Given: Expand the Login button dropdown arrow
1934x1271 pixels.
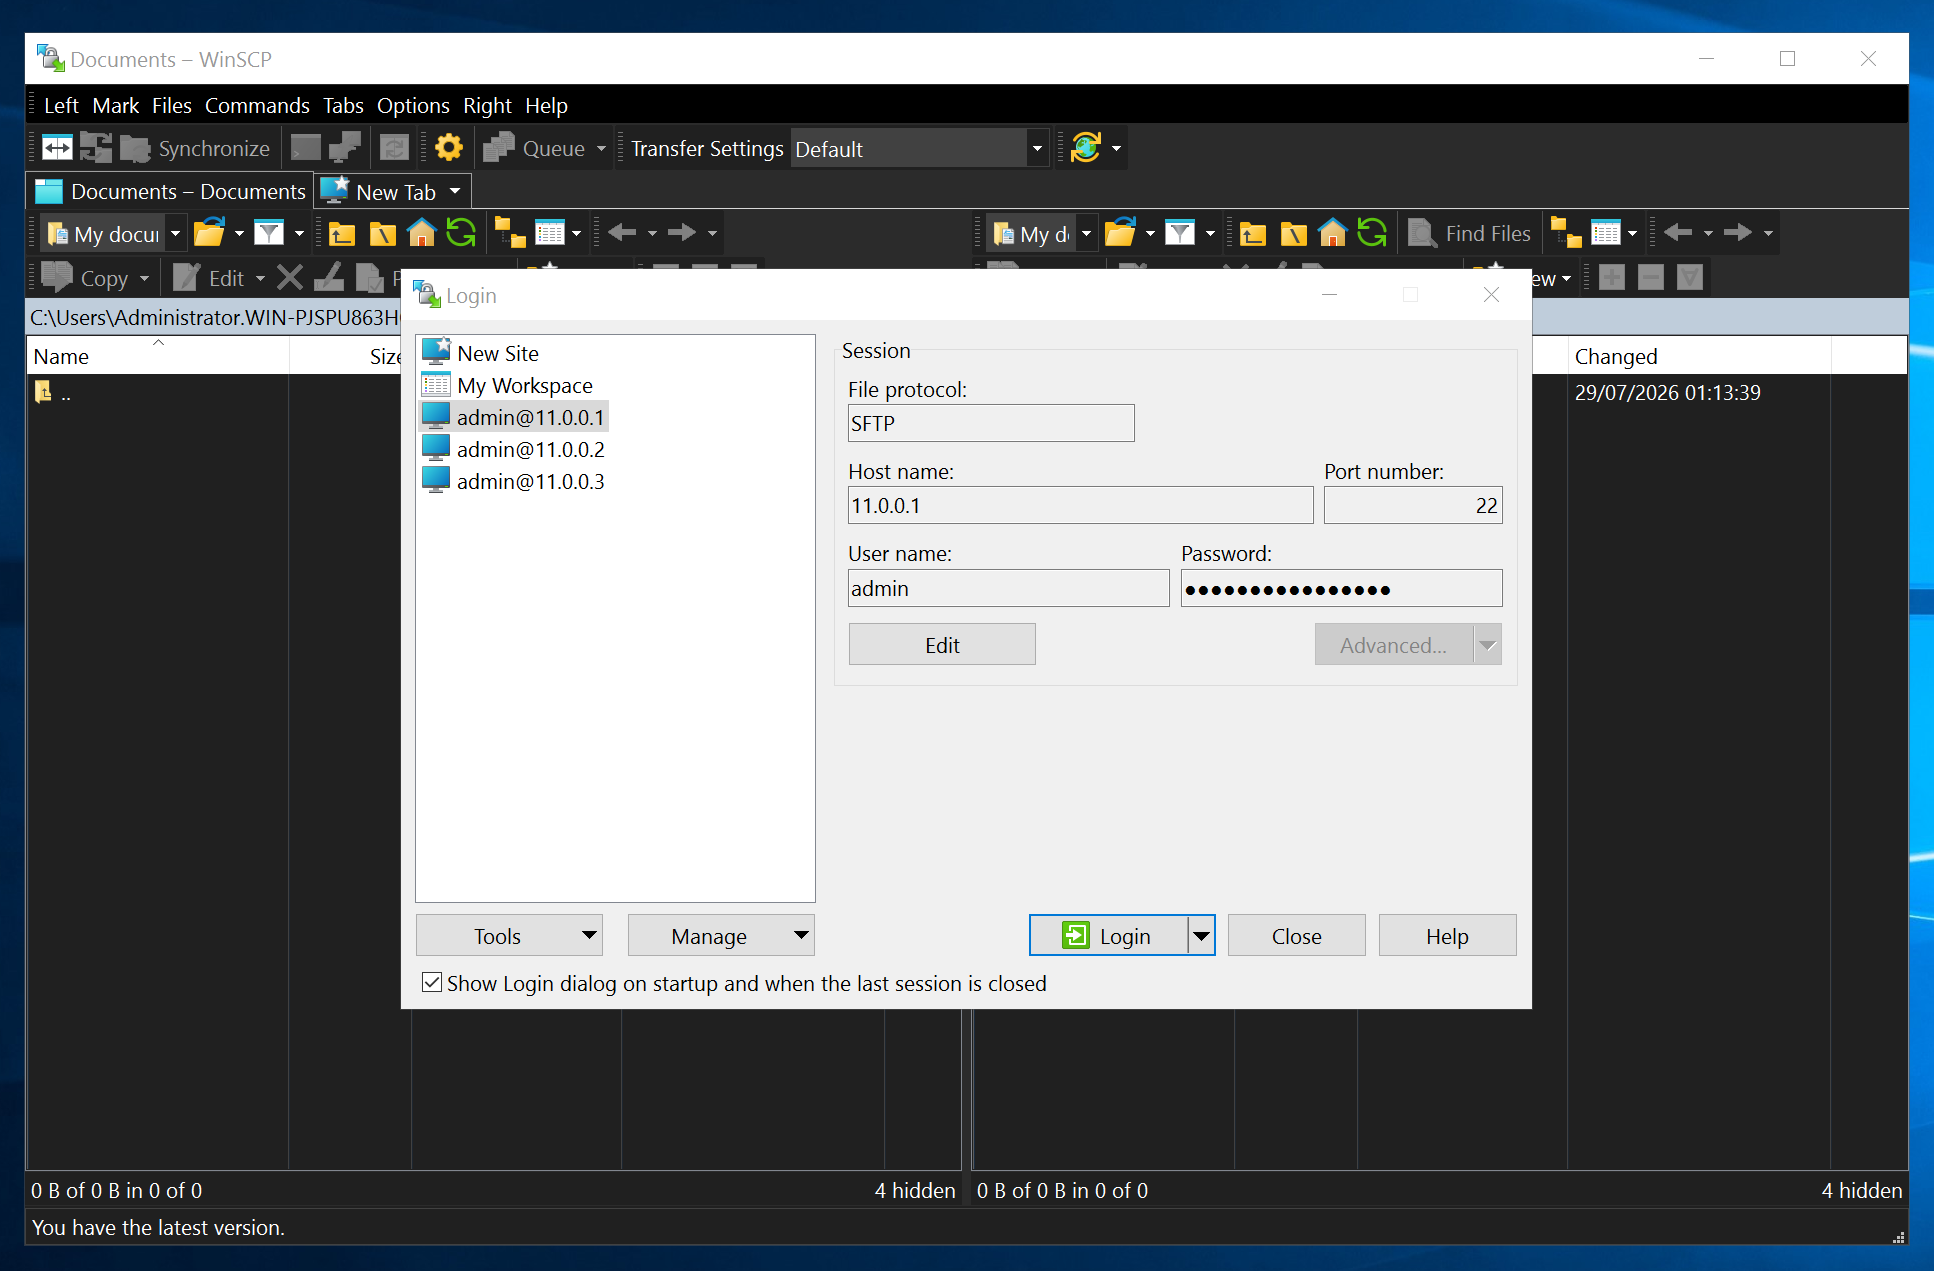Looking at the screenshot, I should (1201, 935).
